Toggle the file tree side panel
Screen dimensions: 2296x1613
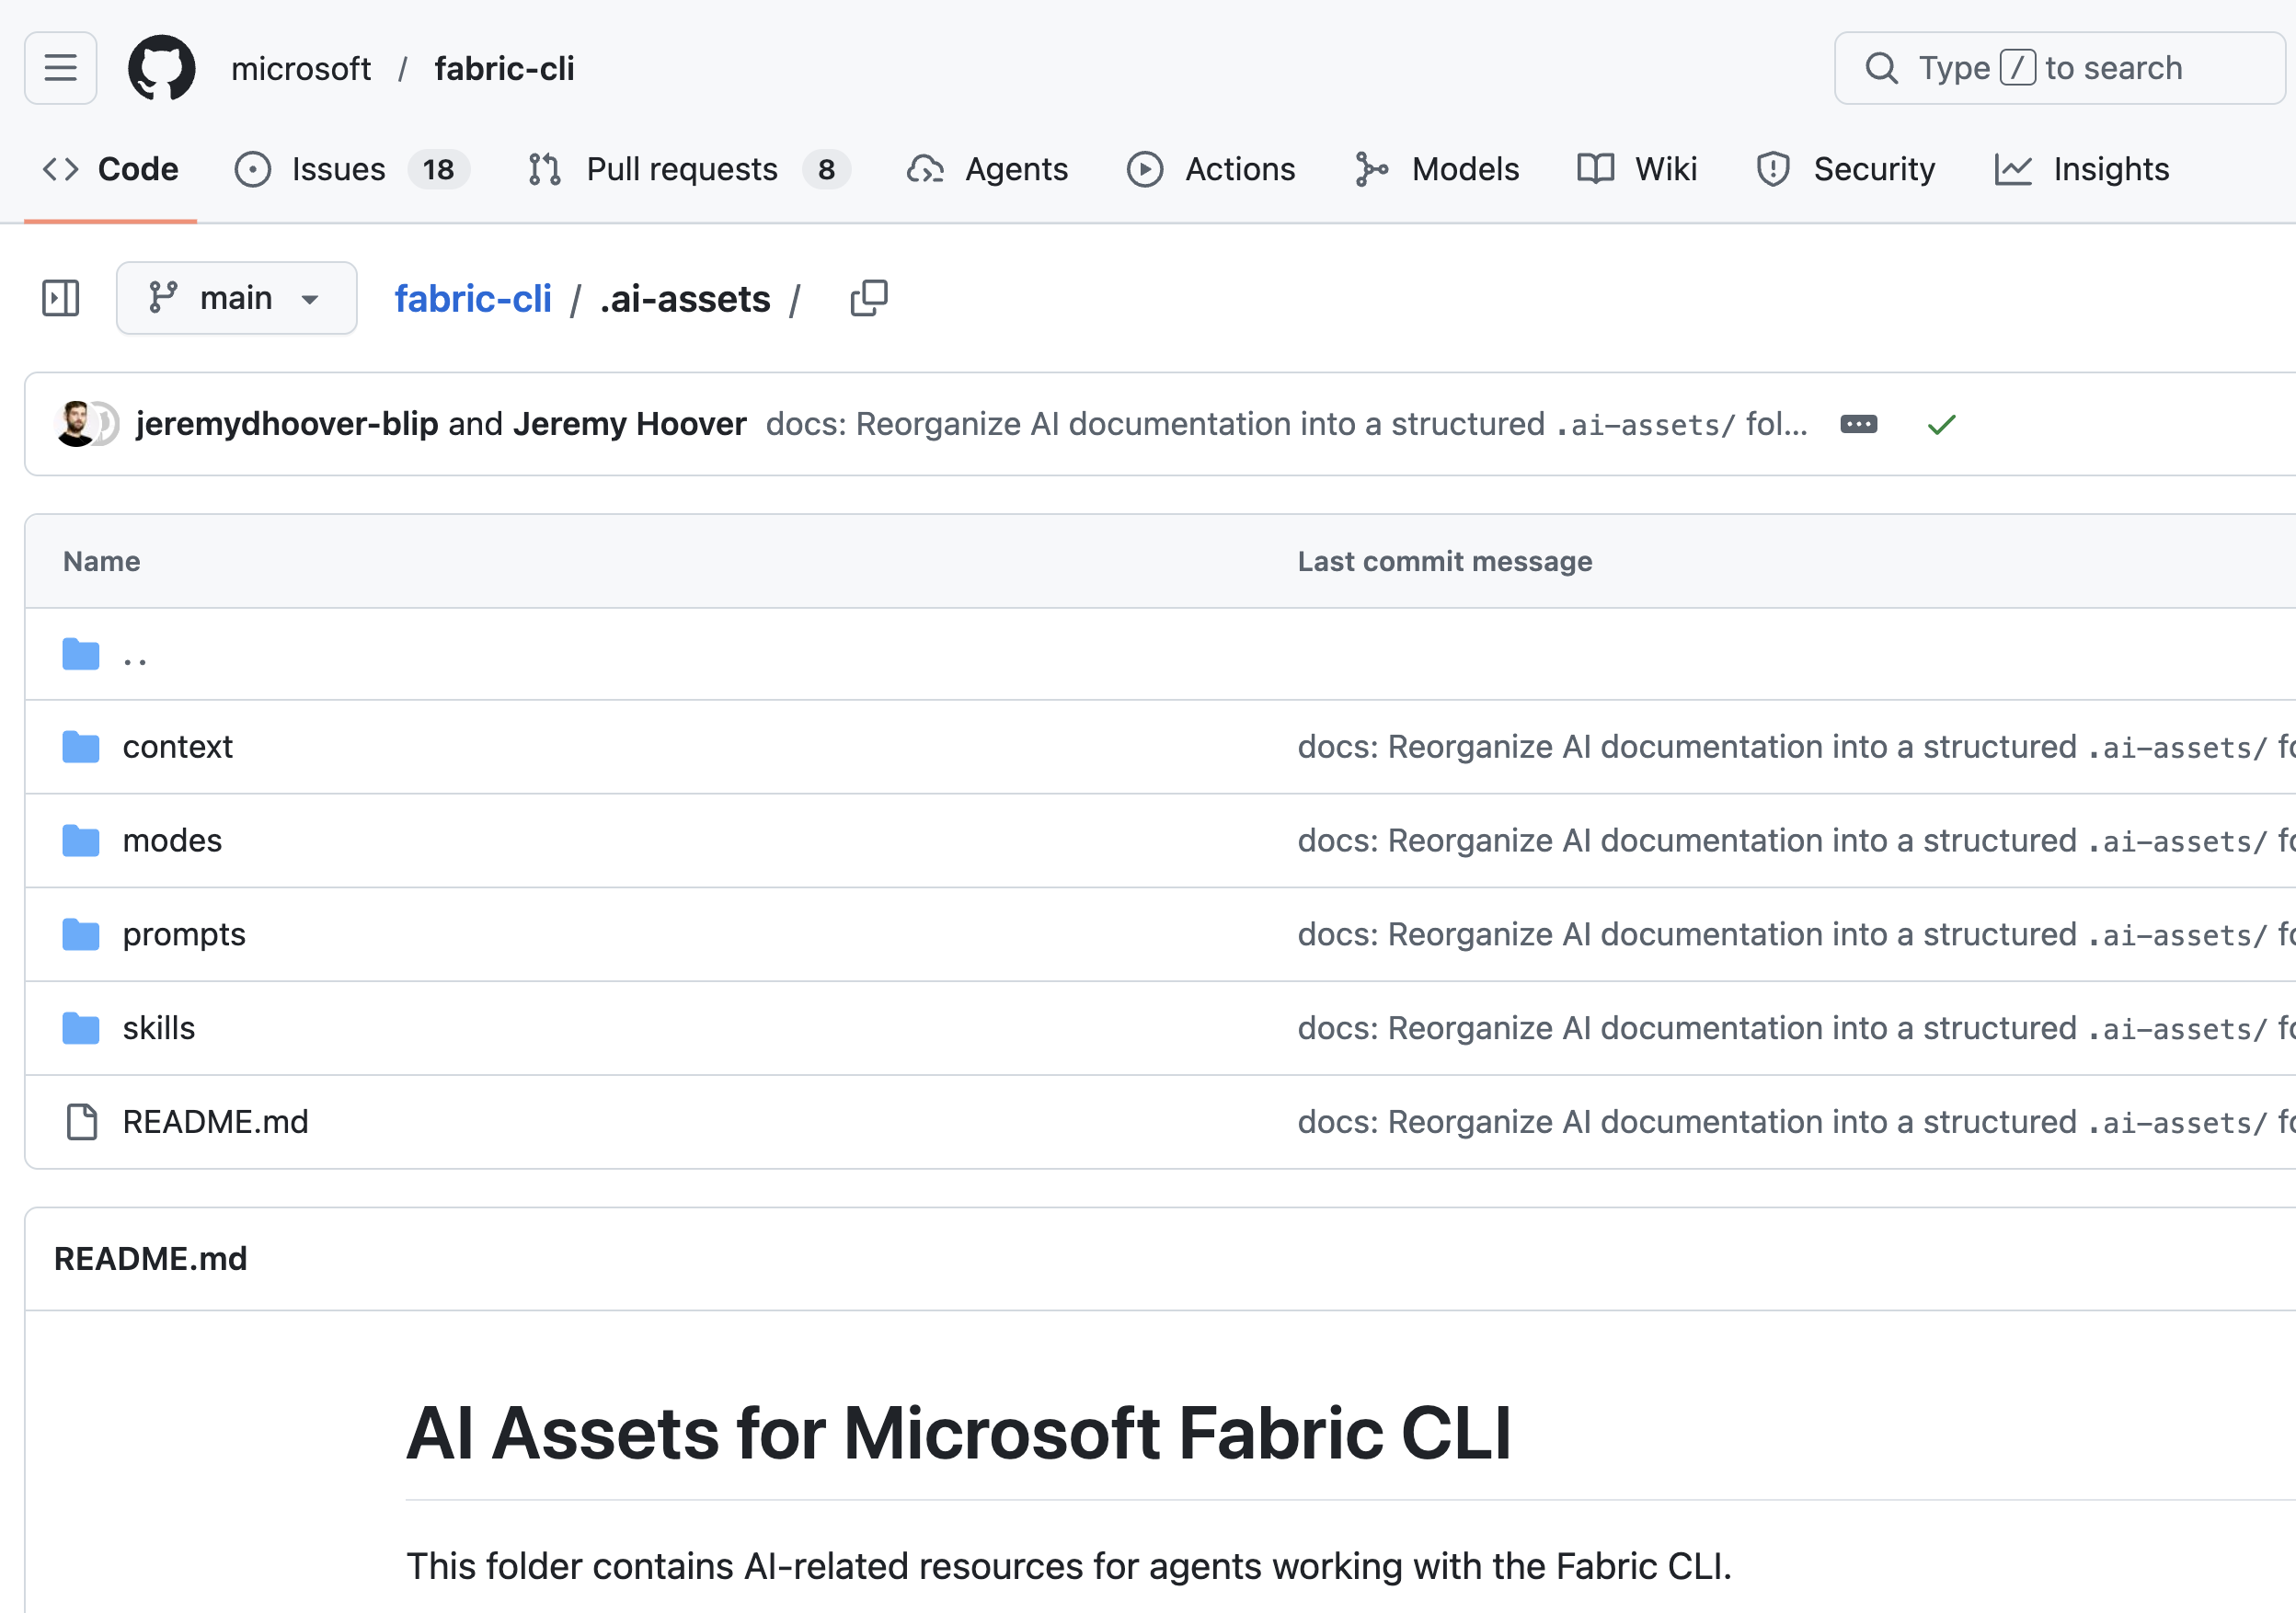[61, 298]
